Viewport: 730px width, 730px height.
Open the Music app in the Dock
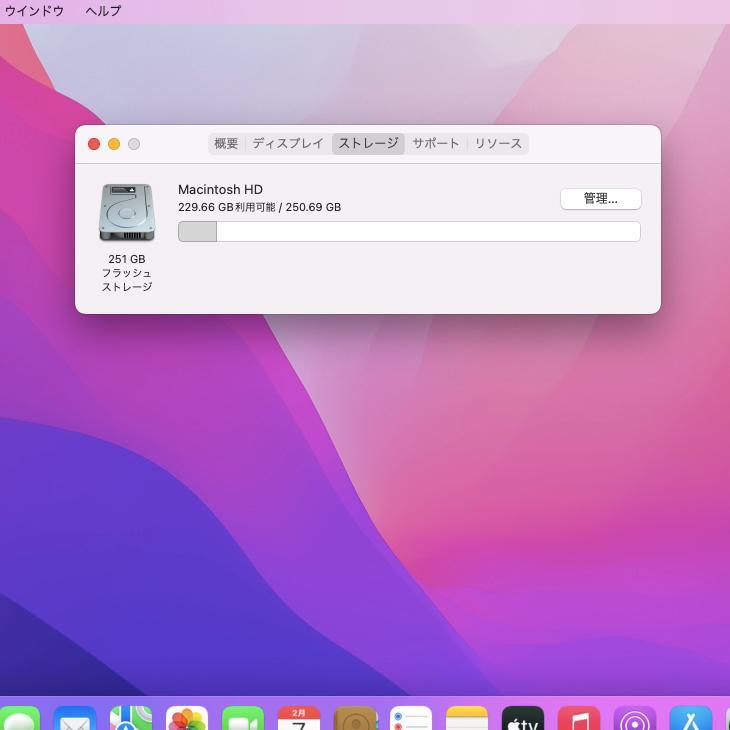pyautogui.click(x=579, y=718)
